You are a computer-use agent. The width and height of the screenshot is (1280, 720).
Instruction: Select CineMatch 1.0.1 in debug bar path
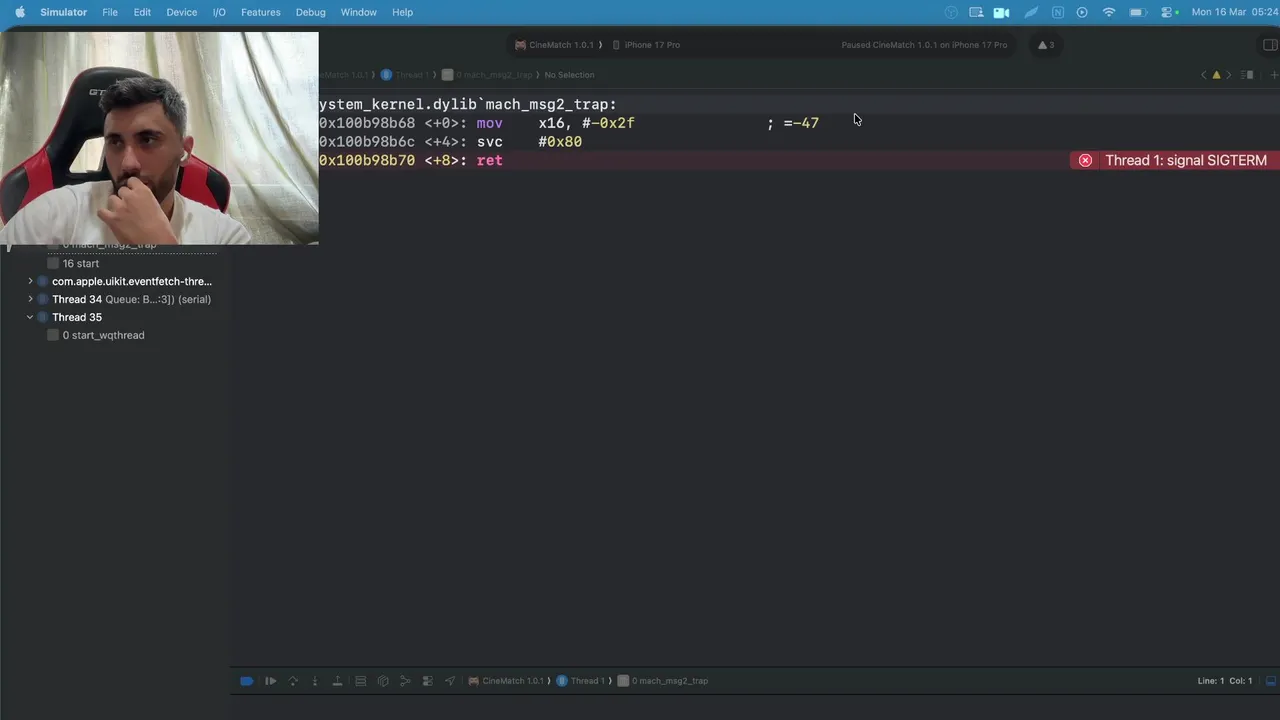click(506, 681)
